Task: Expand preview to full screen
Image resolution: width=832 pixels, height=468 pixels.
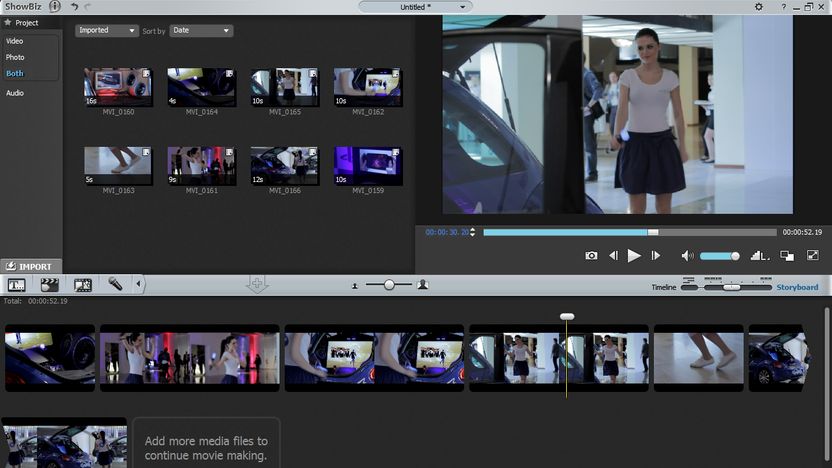Action: coord(813,255)
